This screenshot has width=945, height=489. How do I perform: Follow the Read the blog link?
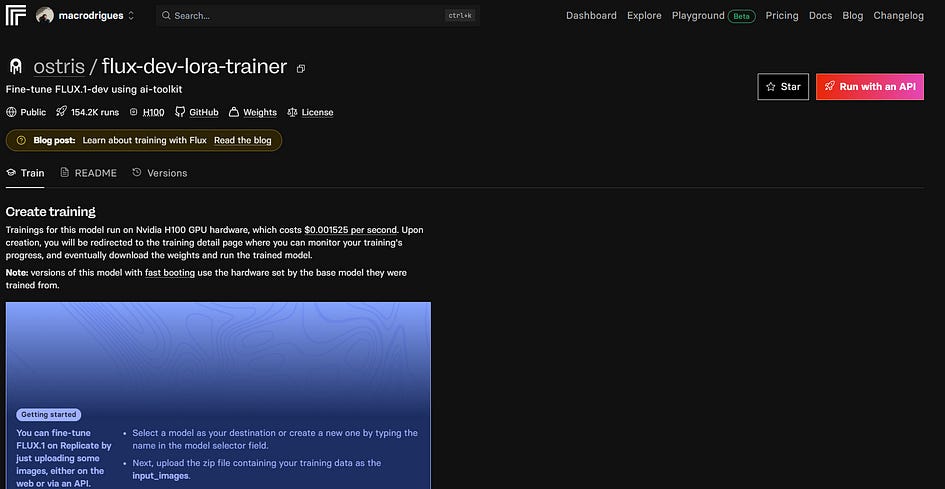(x=243, y=140)
